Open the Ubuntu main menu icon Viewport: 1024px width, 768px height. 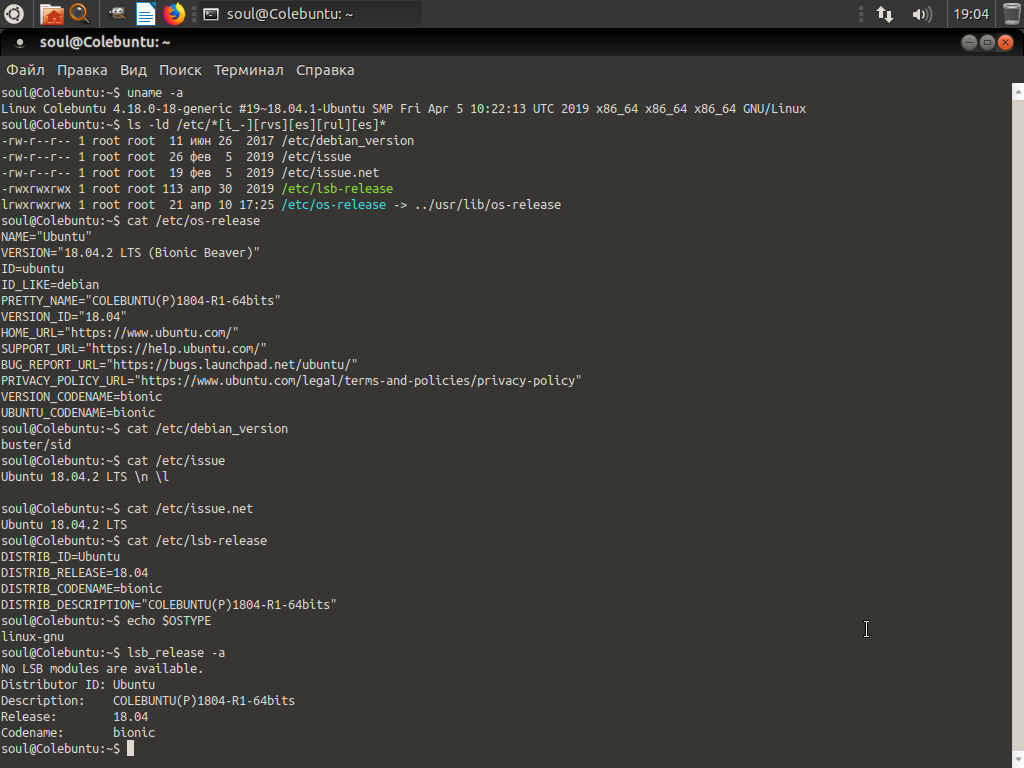tap(14, 14)
